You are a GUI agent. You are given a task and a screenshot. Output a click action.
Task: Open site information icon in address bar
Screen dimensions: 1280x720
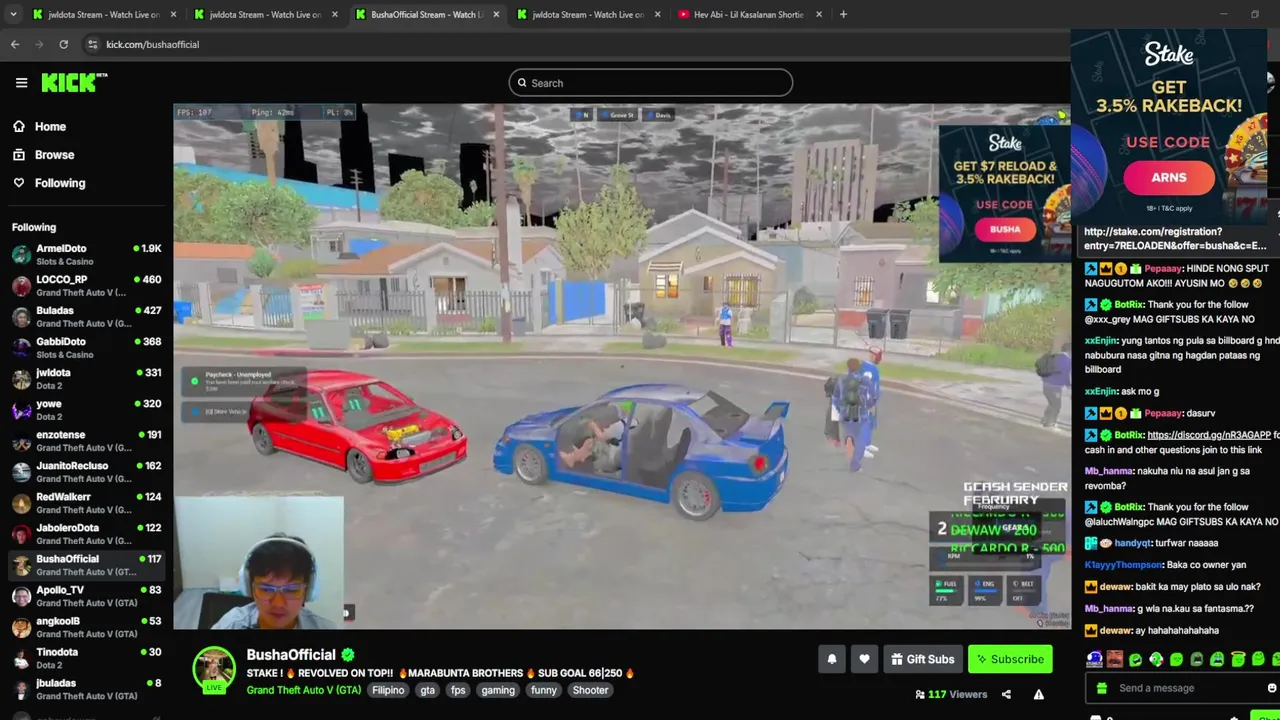92,44
